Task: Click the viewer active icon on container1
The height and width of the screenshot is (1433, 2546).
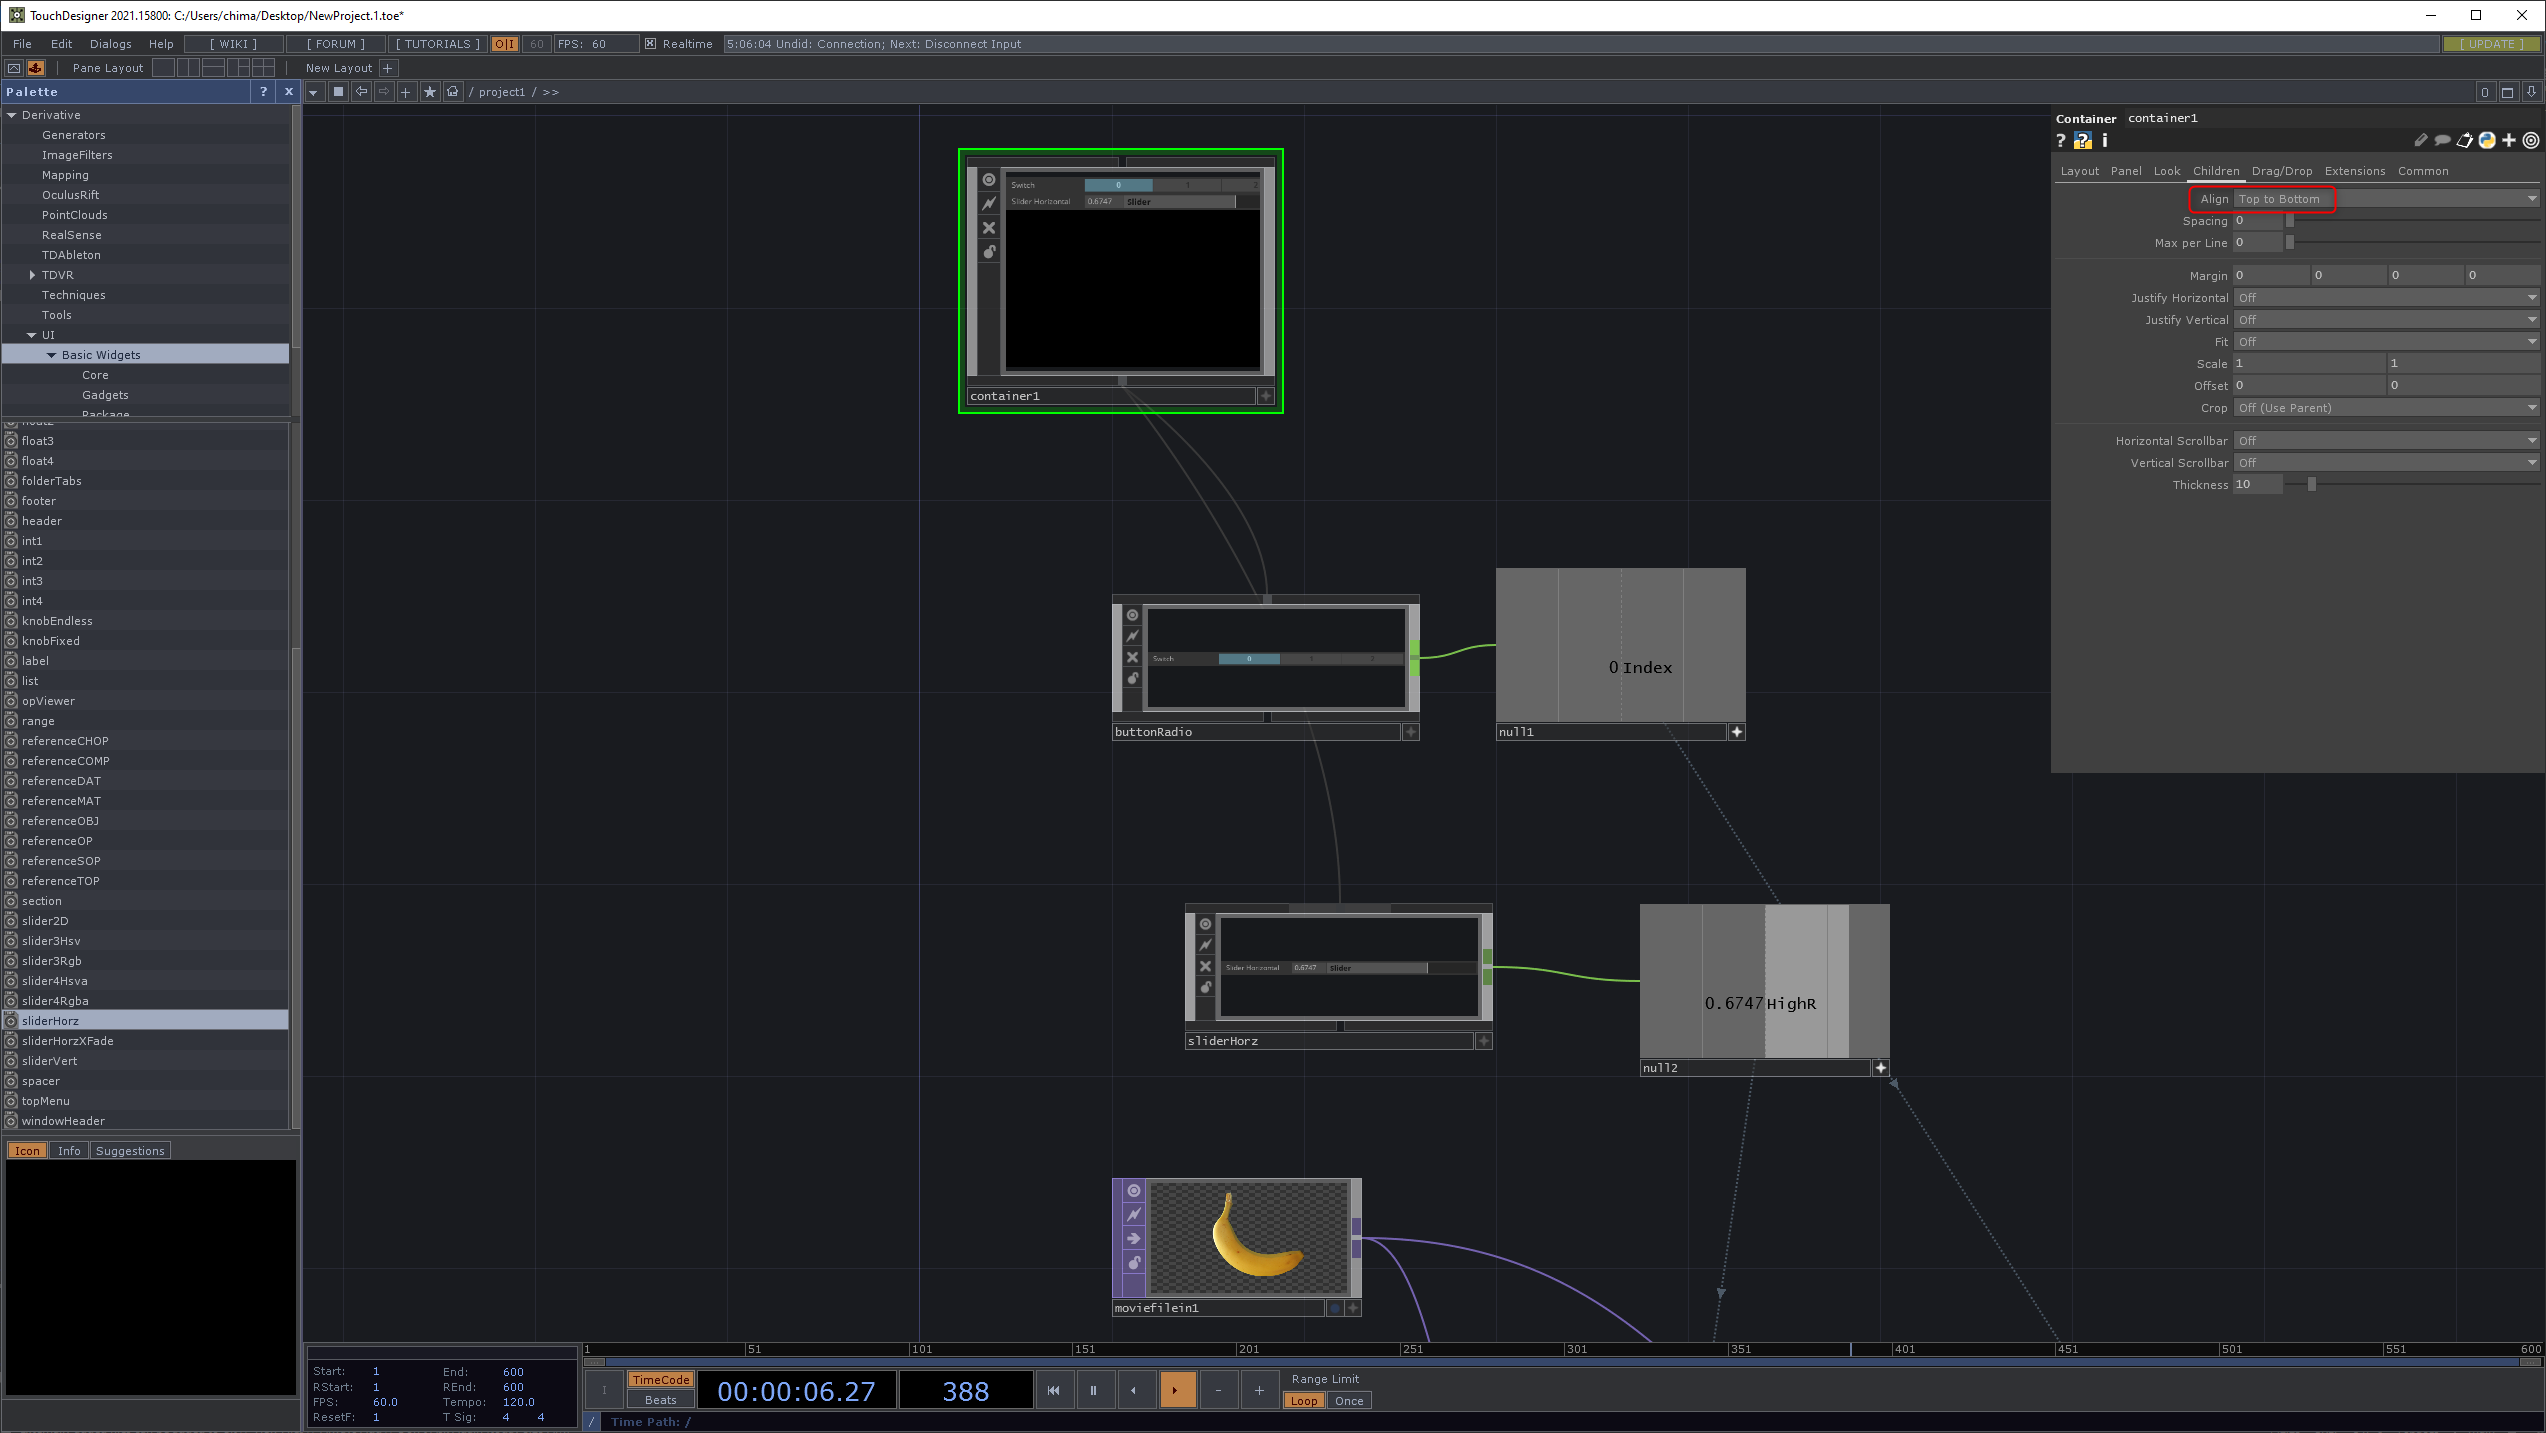Action: point(989,180)
